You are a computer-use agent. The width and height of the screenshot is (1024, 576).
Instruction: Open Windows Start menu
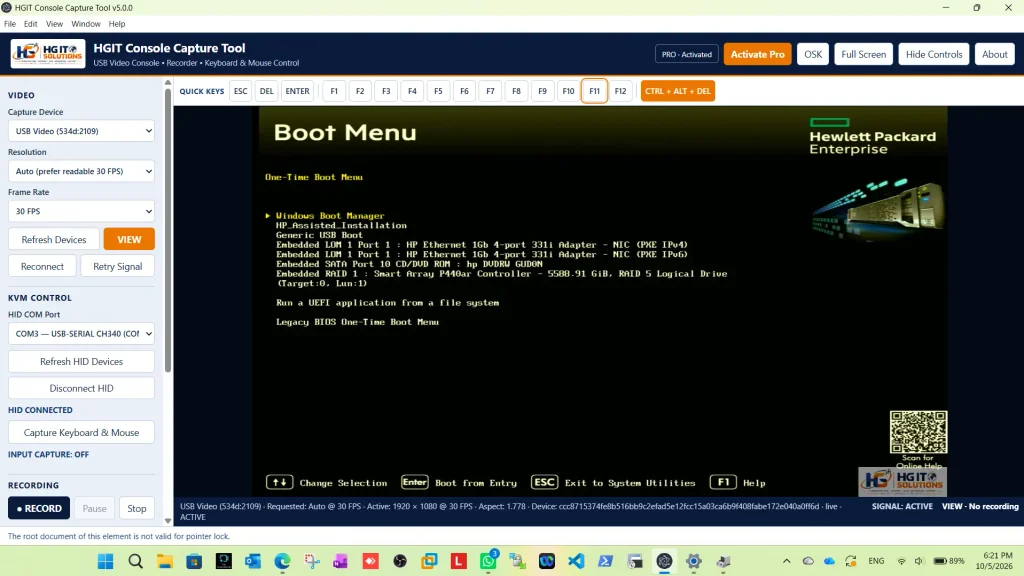point(105,561)
